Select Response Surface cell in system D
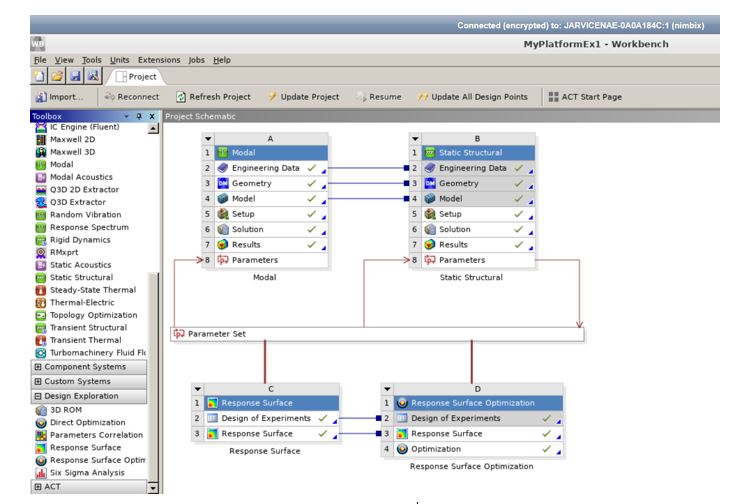The width and height of the screenshot is (756, 504). click(x=478, y=434)
